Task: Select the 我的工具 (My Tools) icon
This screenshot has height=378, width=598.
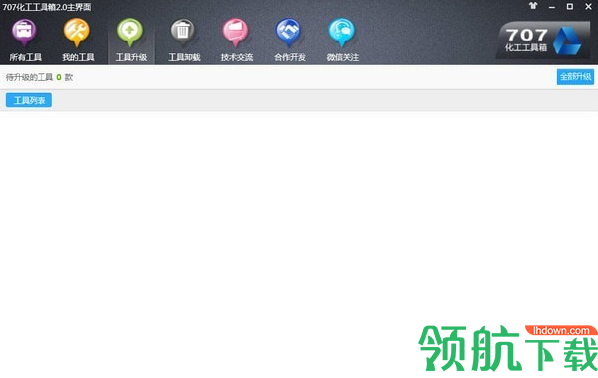Action: (x=78, y=40)
